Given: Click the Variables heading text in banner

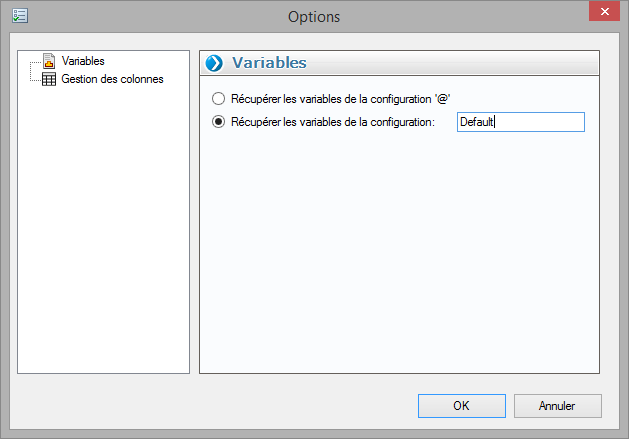Looking at the screenshot, I should (269, 63).
